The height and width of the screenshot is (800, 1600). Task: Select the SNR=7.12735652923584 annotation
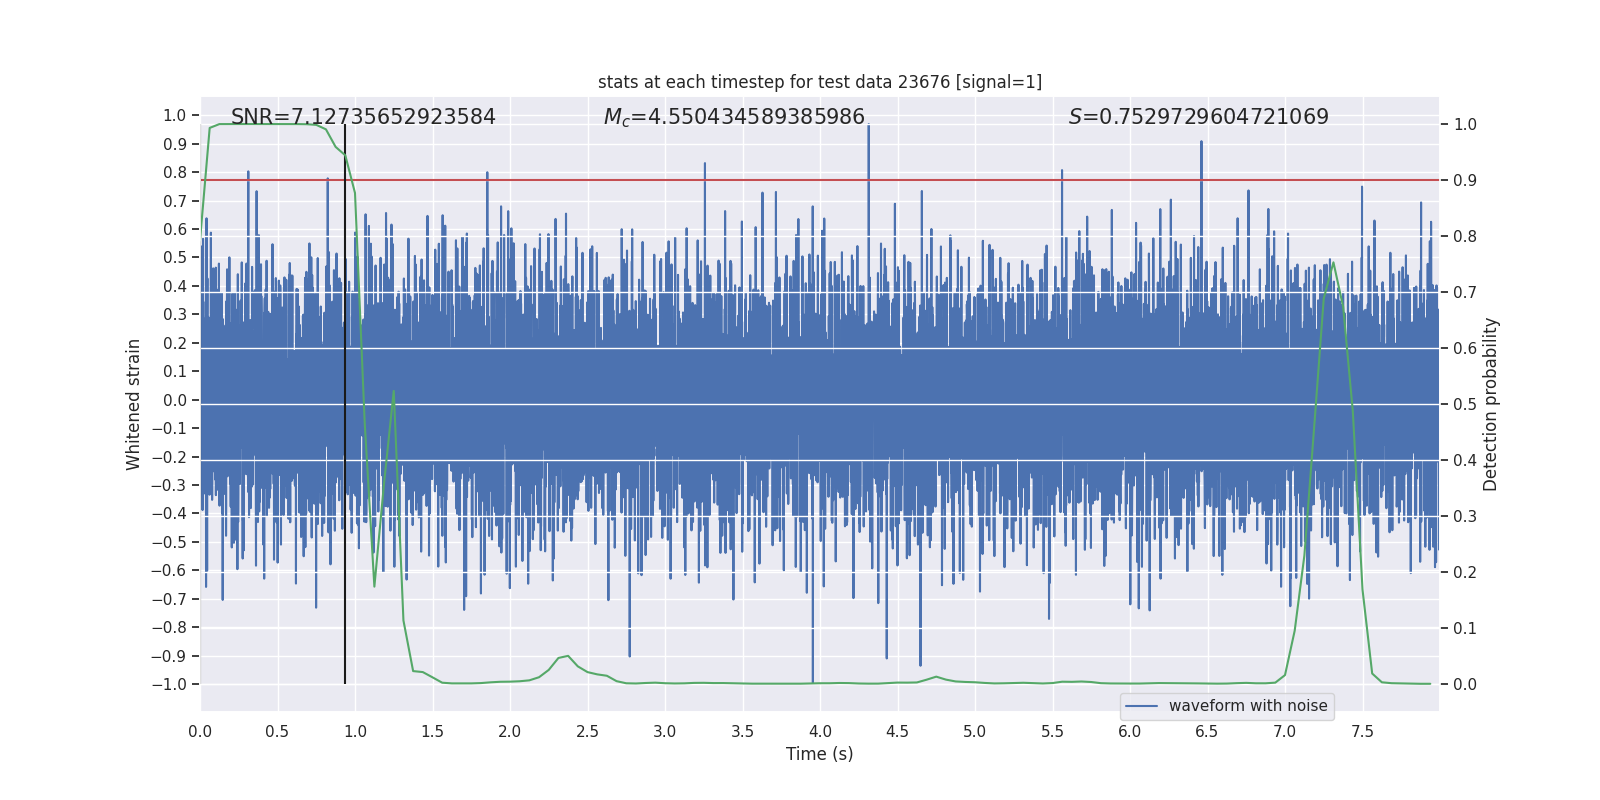pyautogui.click(x=363, y=117)
